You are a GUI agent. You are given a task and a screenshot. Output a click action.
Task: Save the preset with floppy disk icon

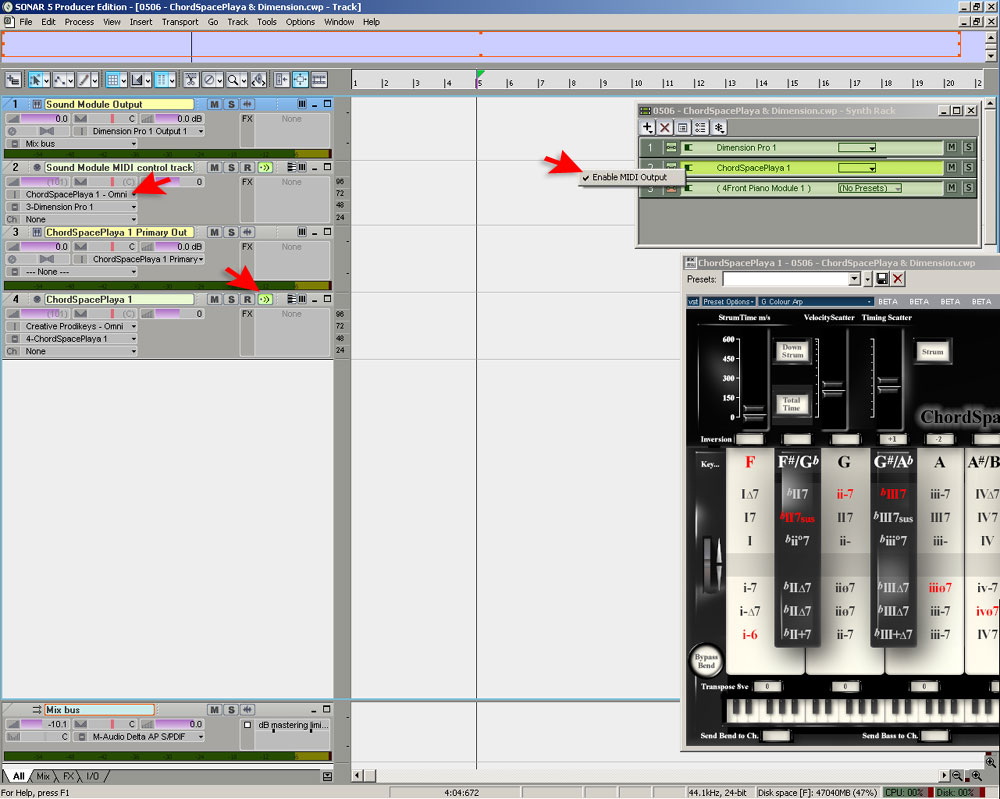tap(882, 279)
